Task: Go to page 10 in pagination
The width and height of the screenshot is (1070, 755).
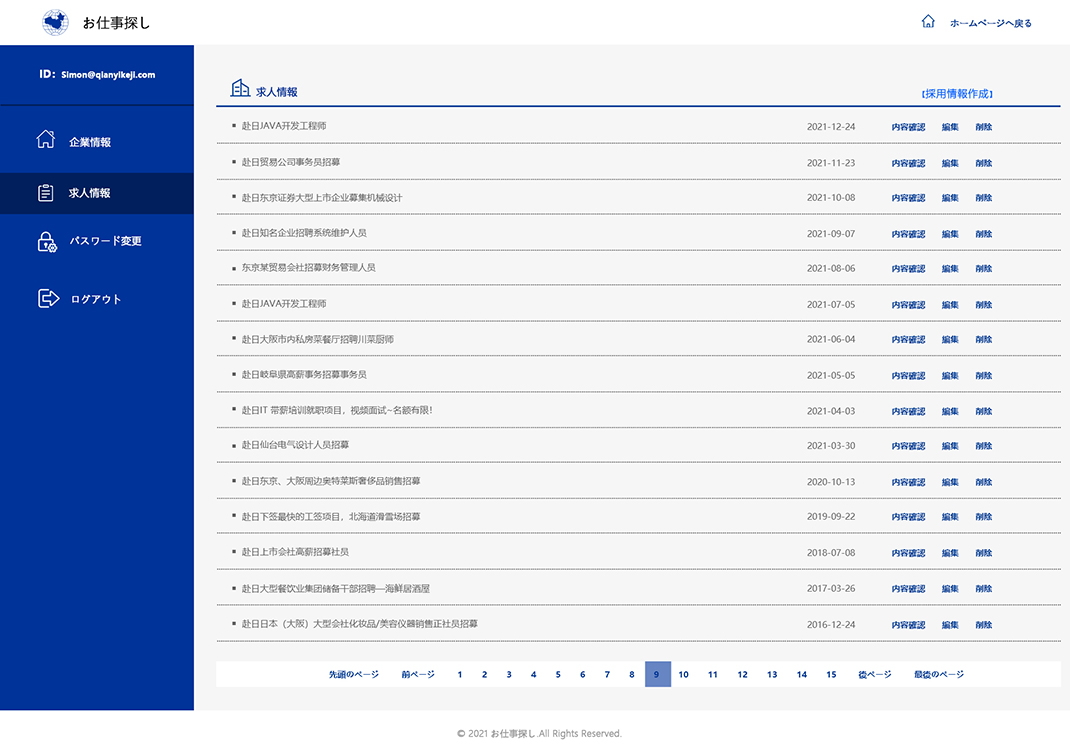Action: pos(683,675)
